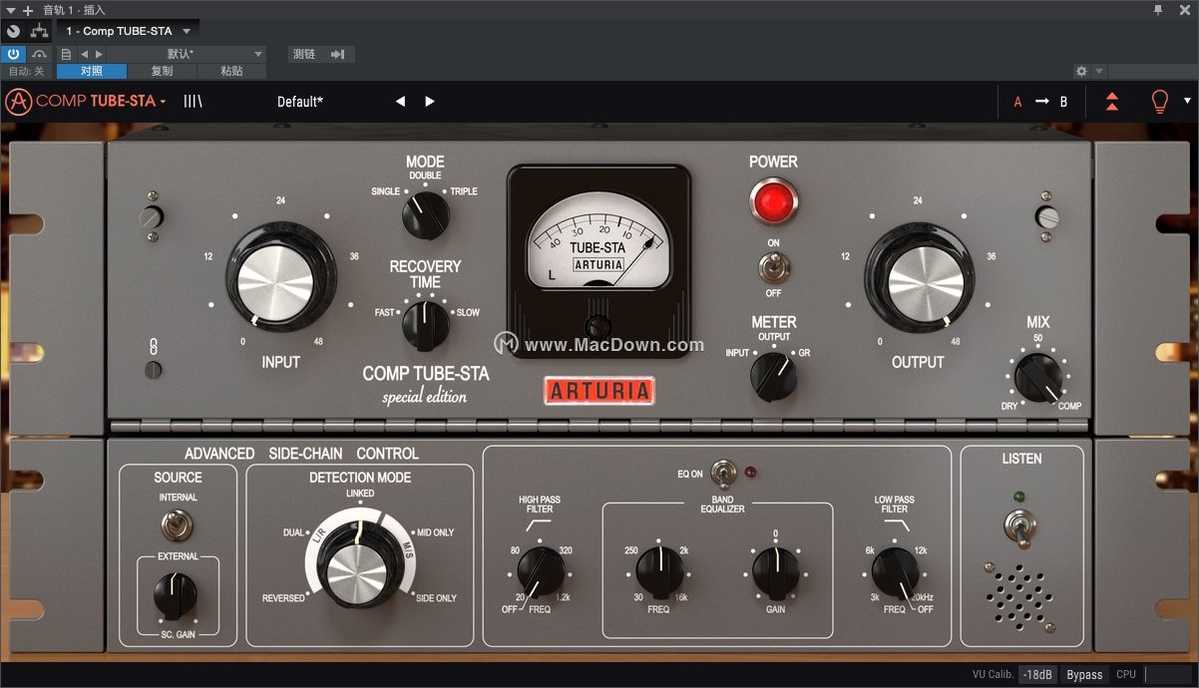
Task: Click the RECOVERY TIME knob
Action: click(426, 325)
